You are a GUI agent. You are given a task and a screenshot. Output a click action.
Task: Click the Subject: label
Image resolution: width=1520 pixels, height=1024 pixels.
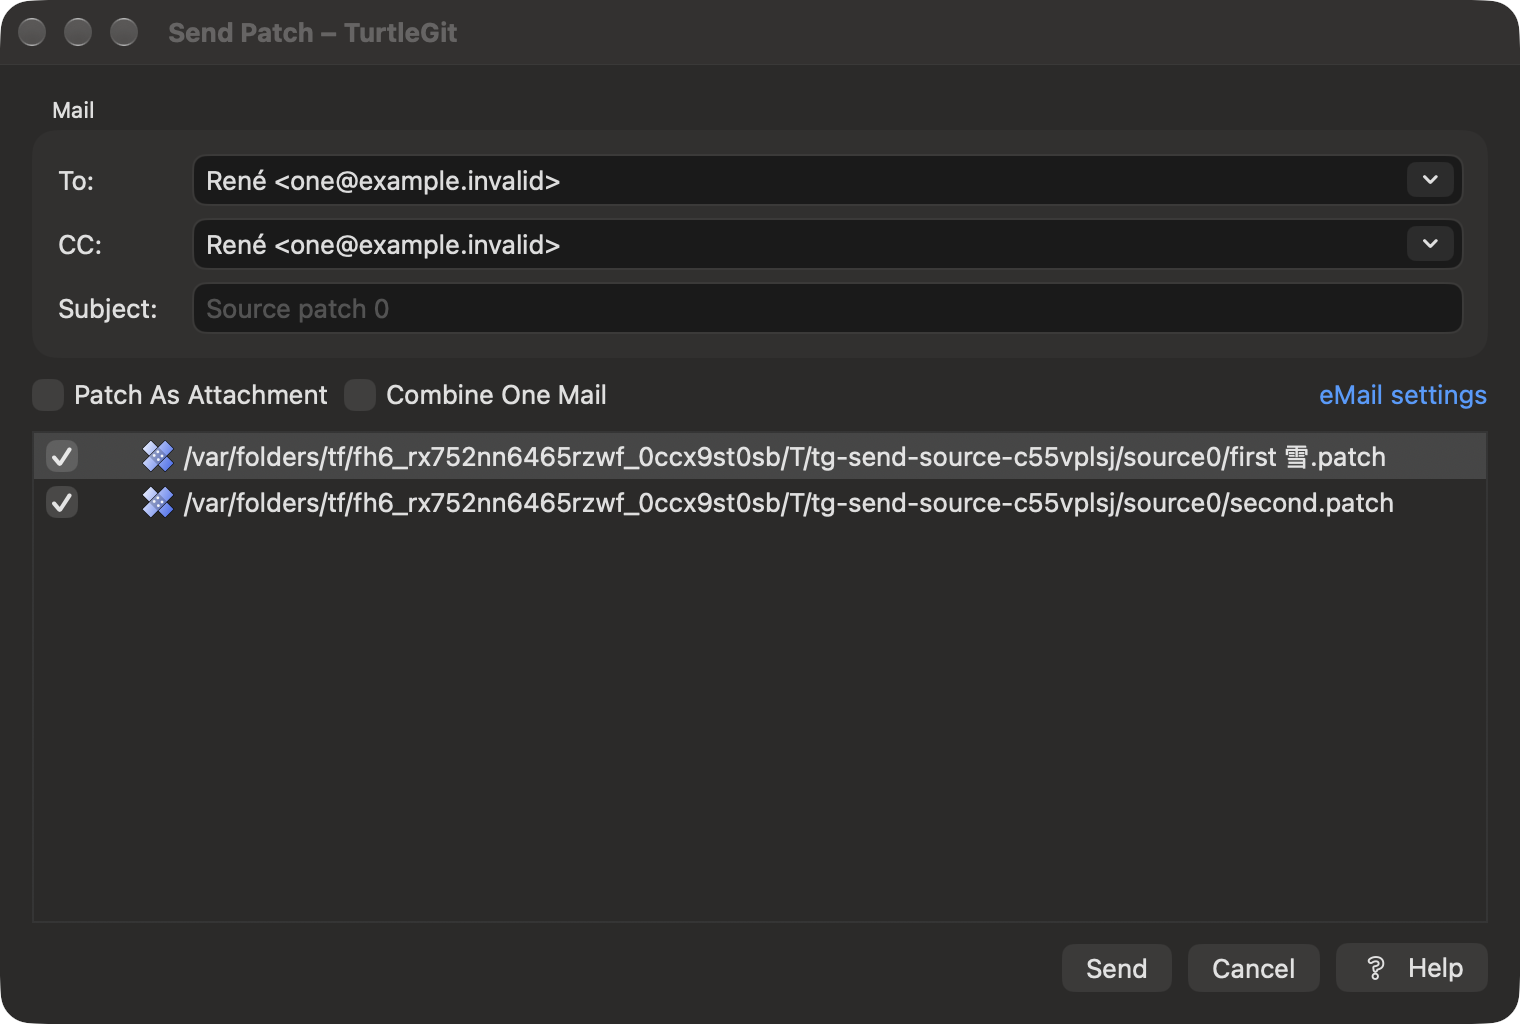tap(108, 309)
